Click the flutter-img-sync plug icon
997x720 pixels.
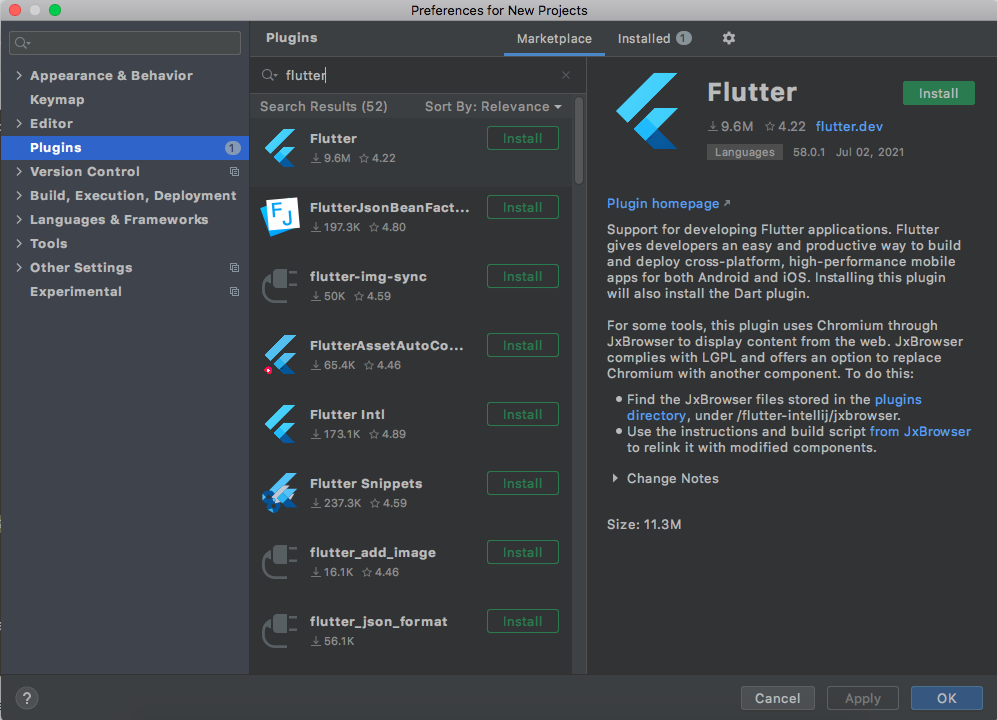point(280,286)
